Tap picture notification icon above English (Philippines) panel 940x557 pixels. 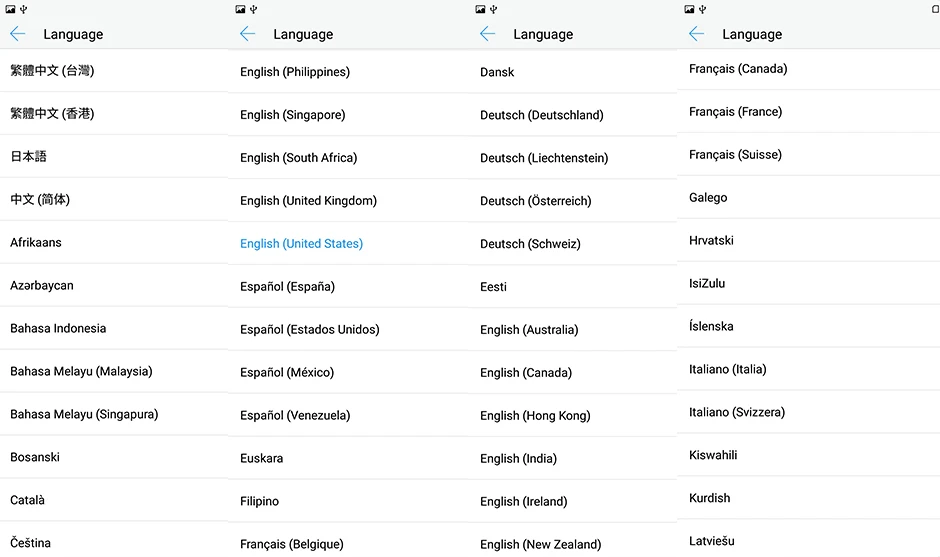(x=241, y=9)
